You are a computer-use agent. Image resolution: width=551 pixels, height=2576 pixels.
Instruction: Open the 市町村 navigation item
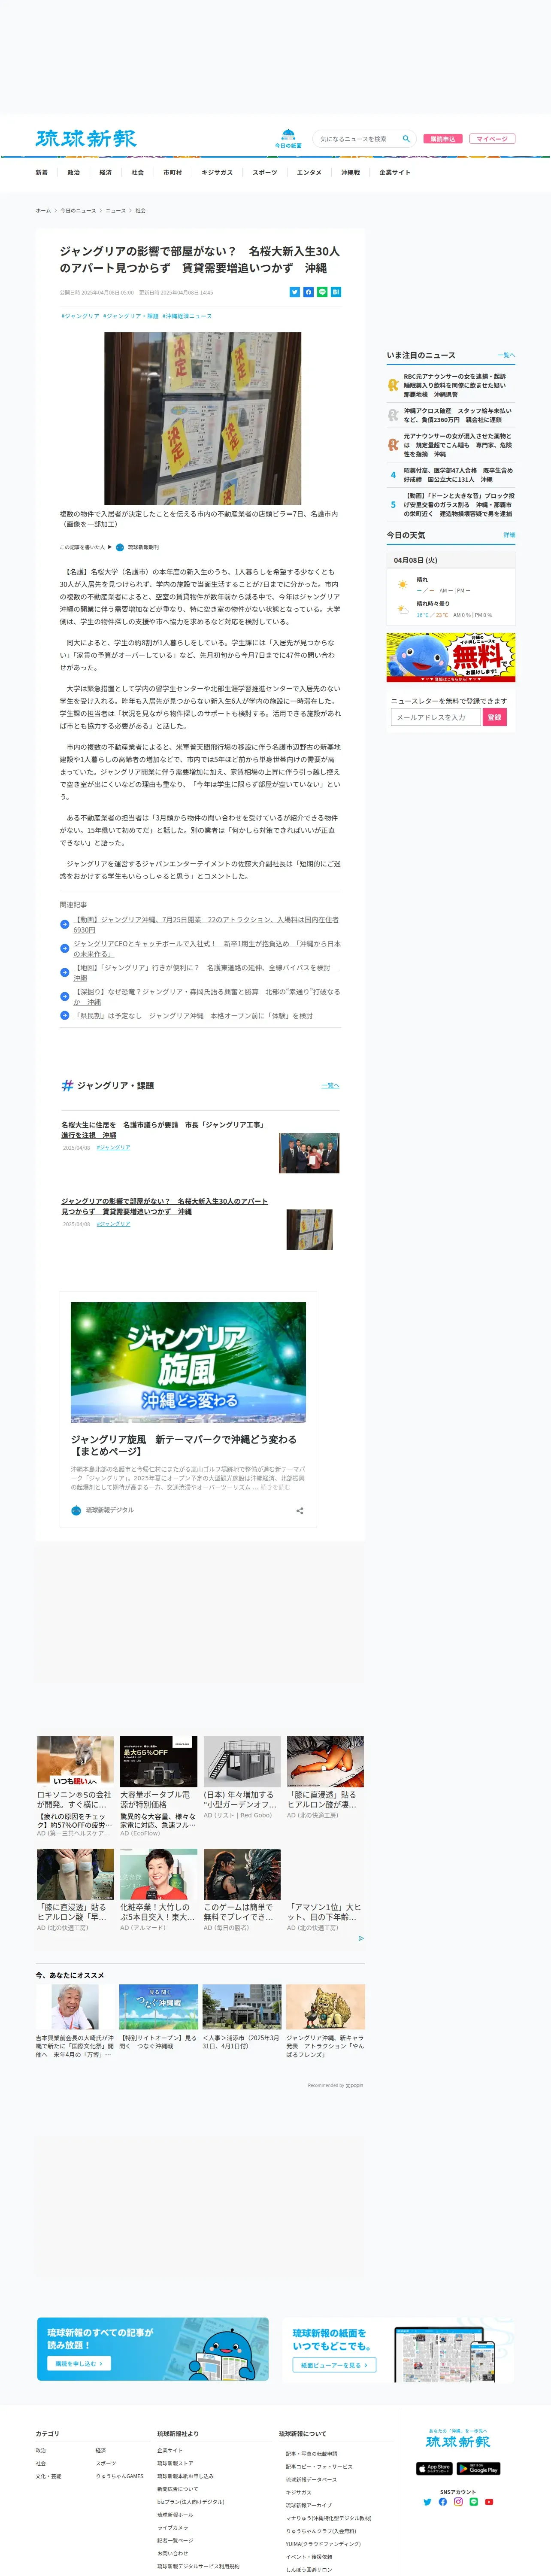[172, 172]
